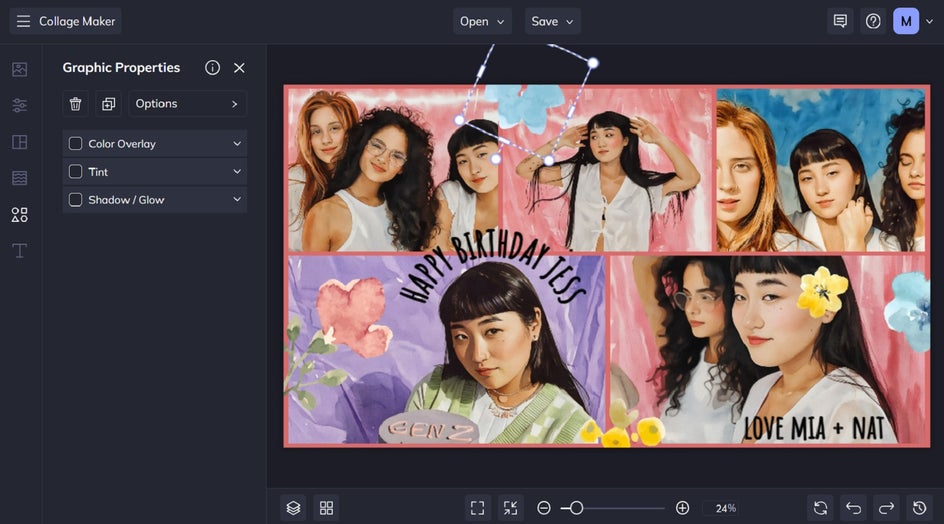Screen dimensions: 944x524
Task: Delete the selected graphic with trash icon
Action: tap(75, 104)
